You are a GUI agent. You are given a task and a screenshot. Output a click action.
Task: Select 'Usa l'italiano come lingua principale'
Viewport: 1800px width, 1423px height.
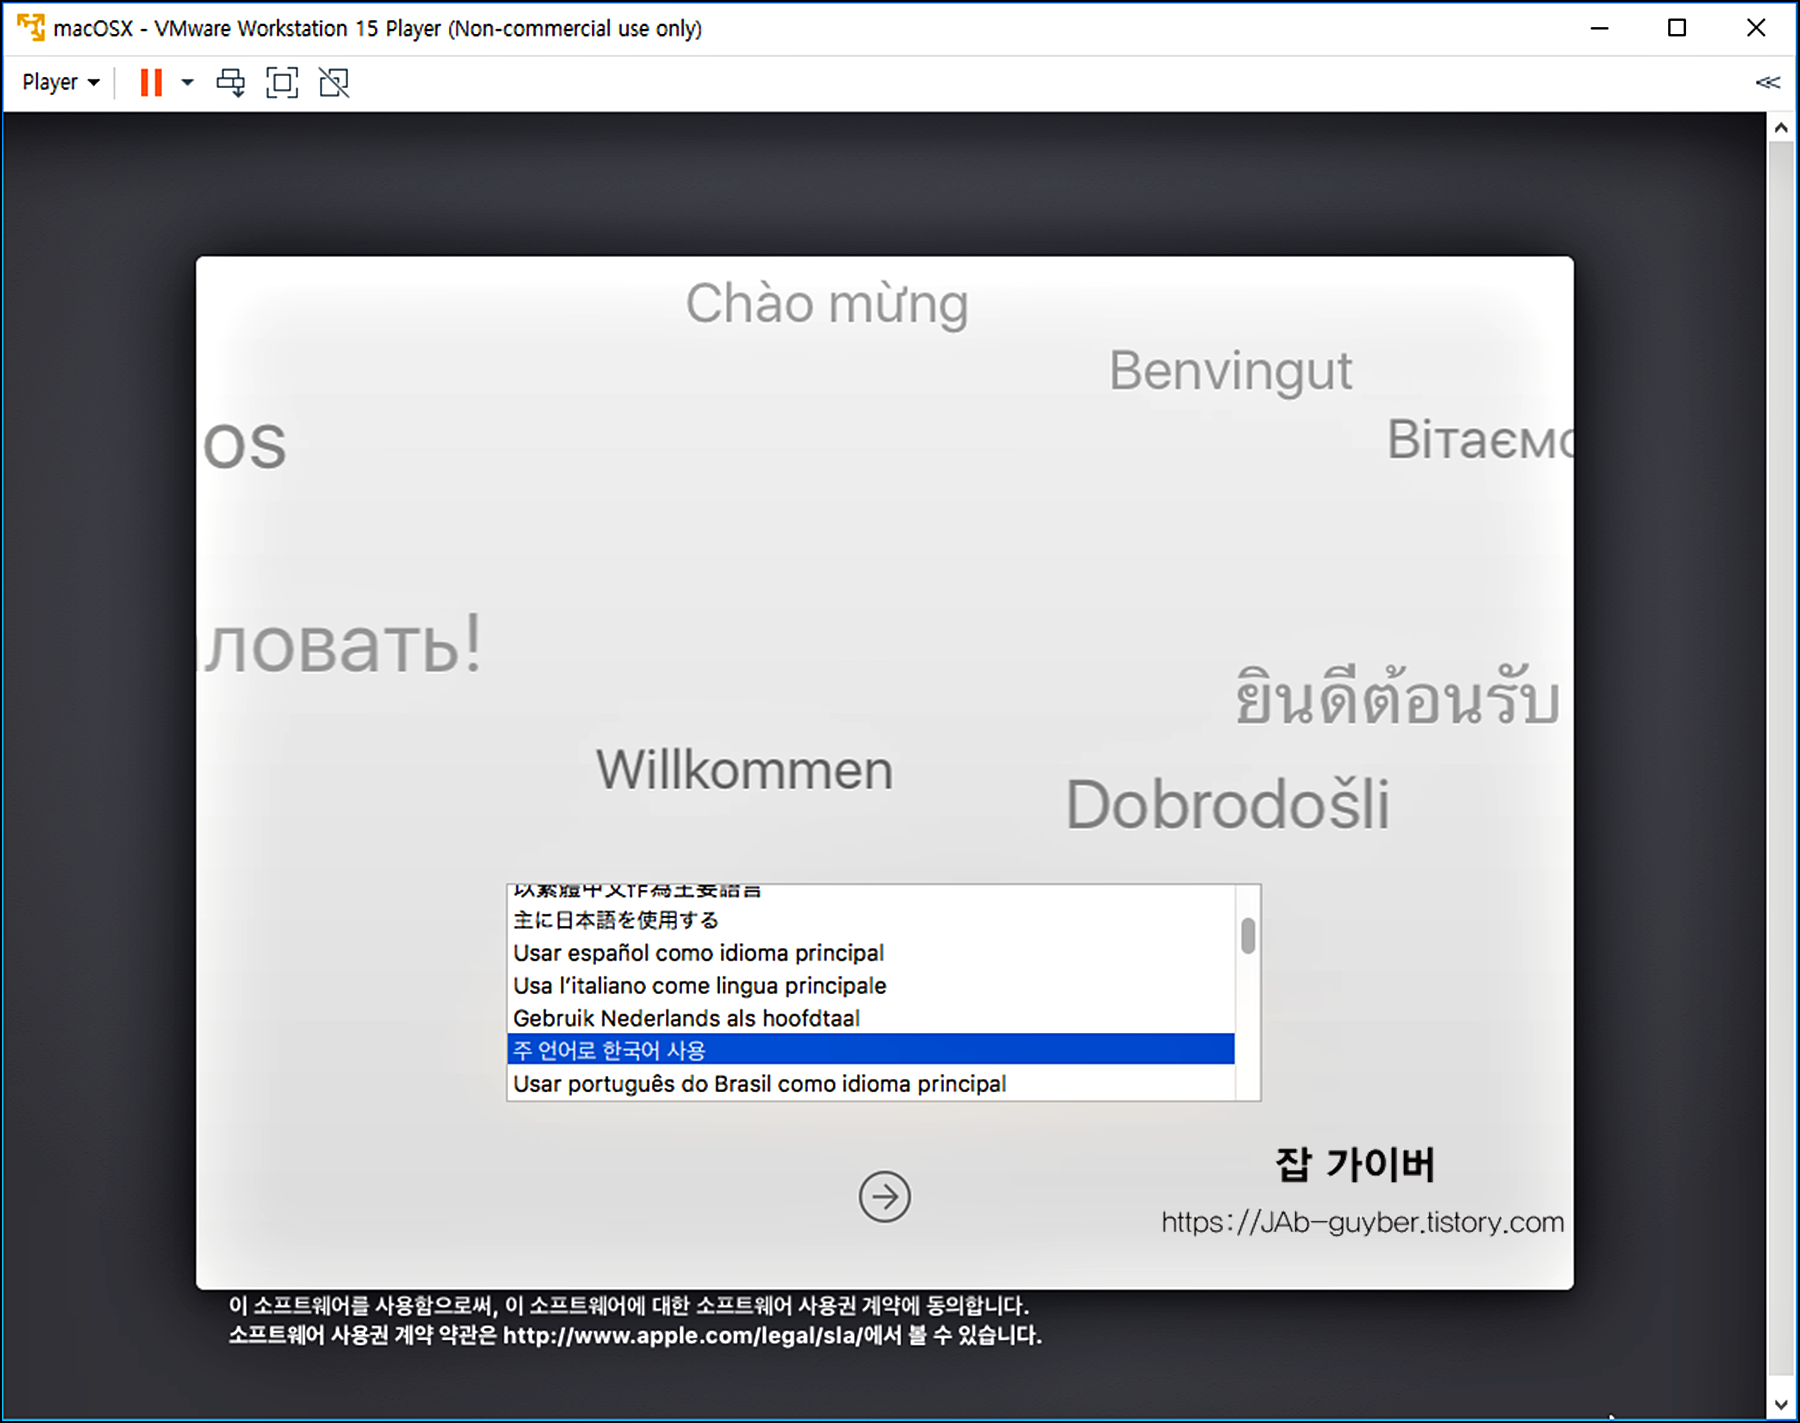tap(871, 985)
